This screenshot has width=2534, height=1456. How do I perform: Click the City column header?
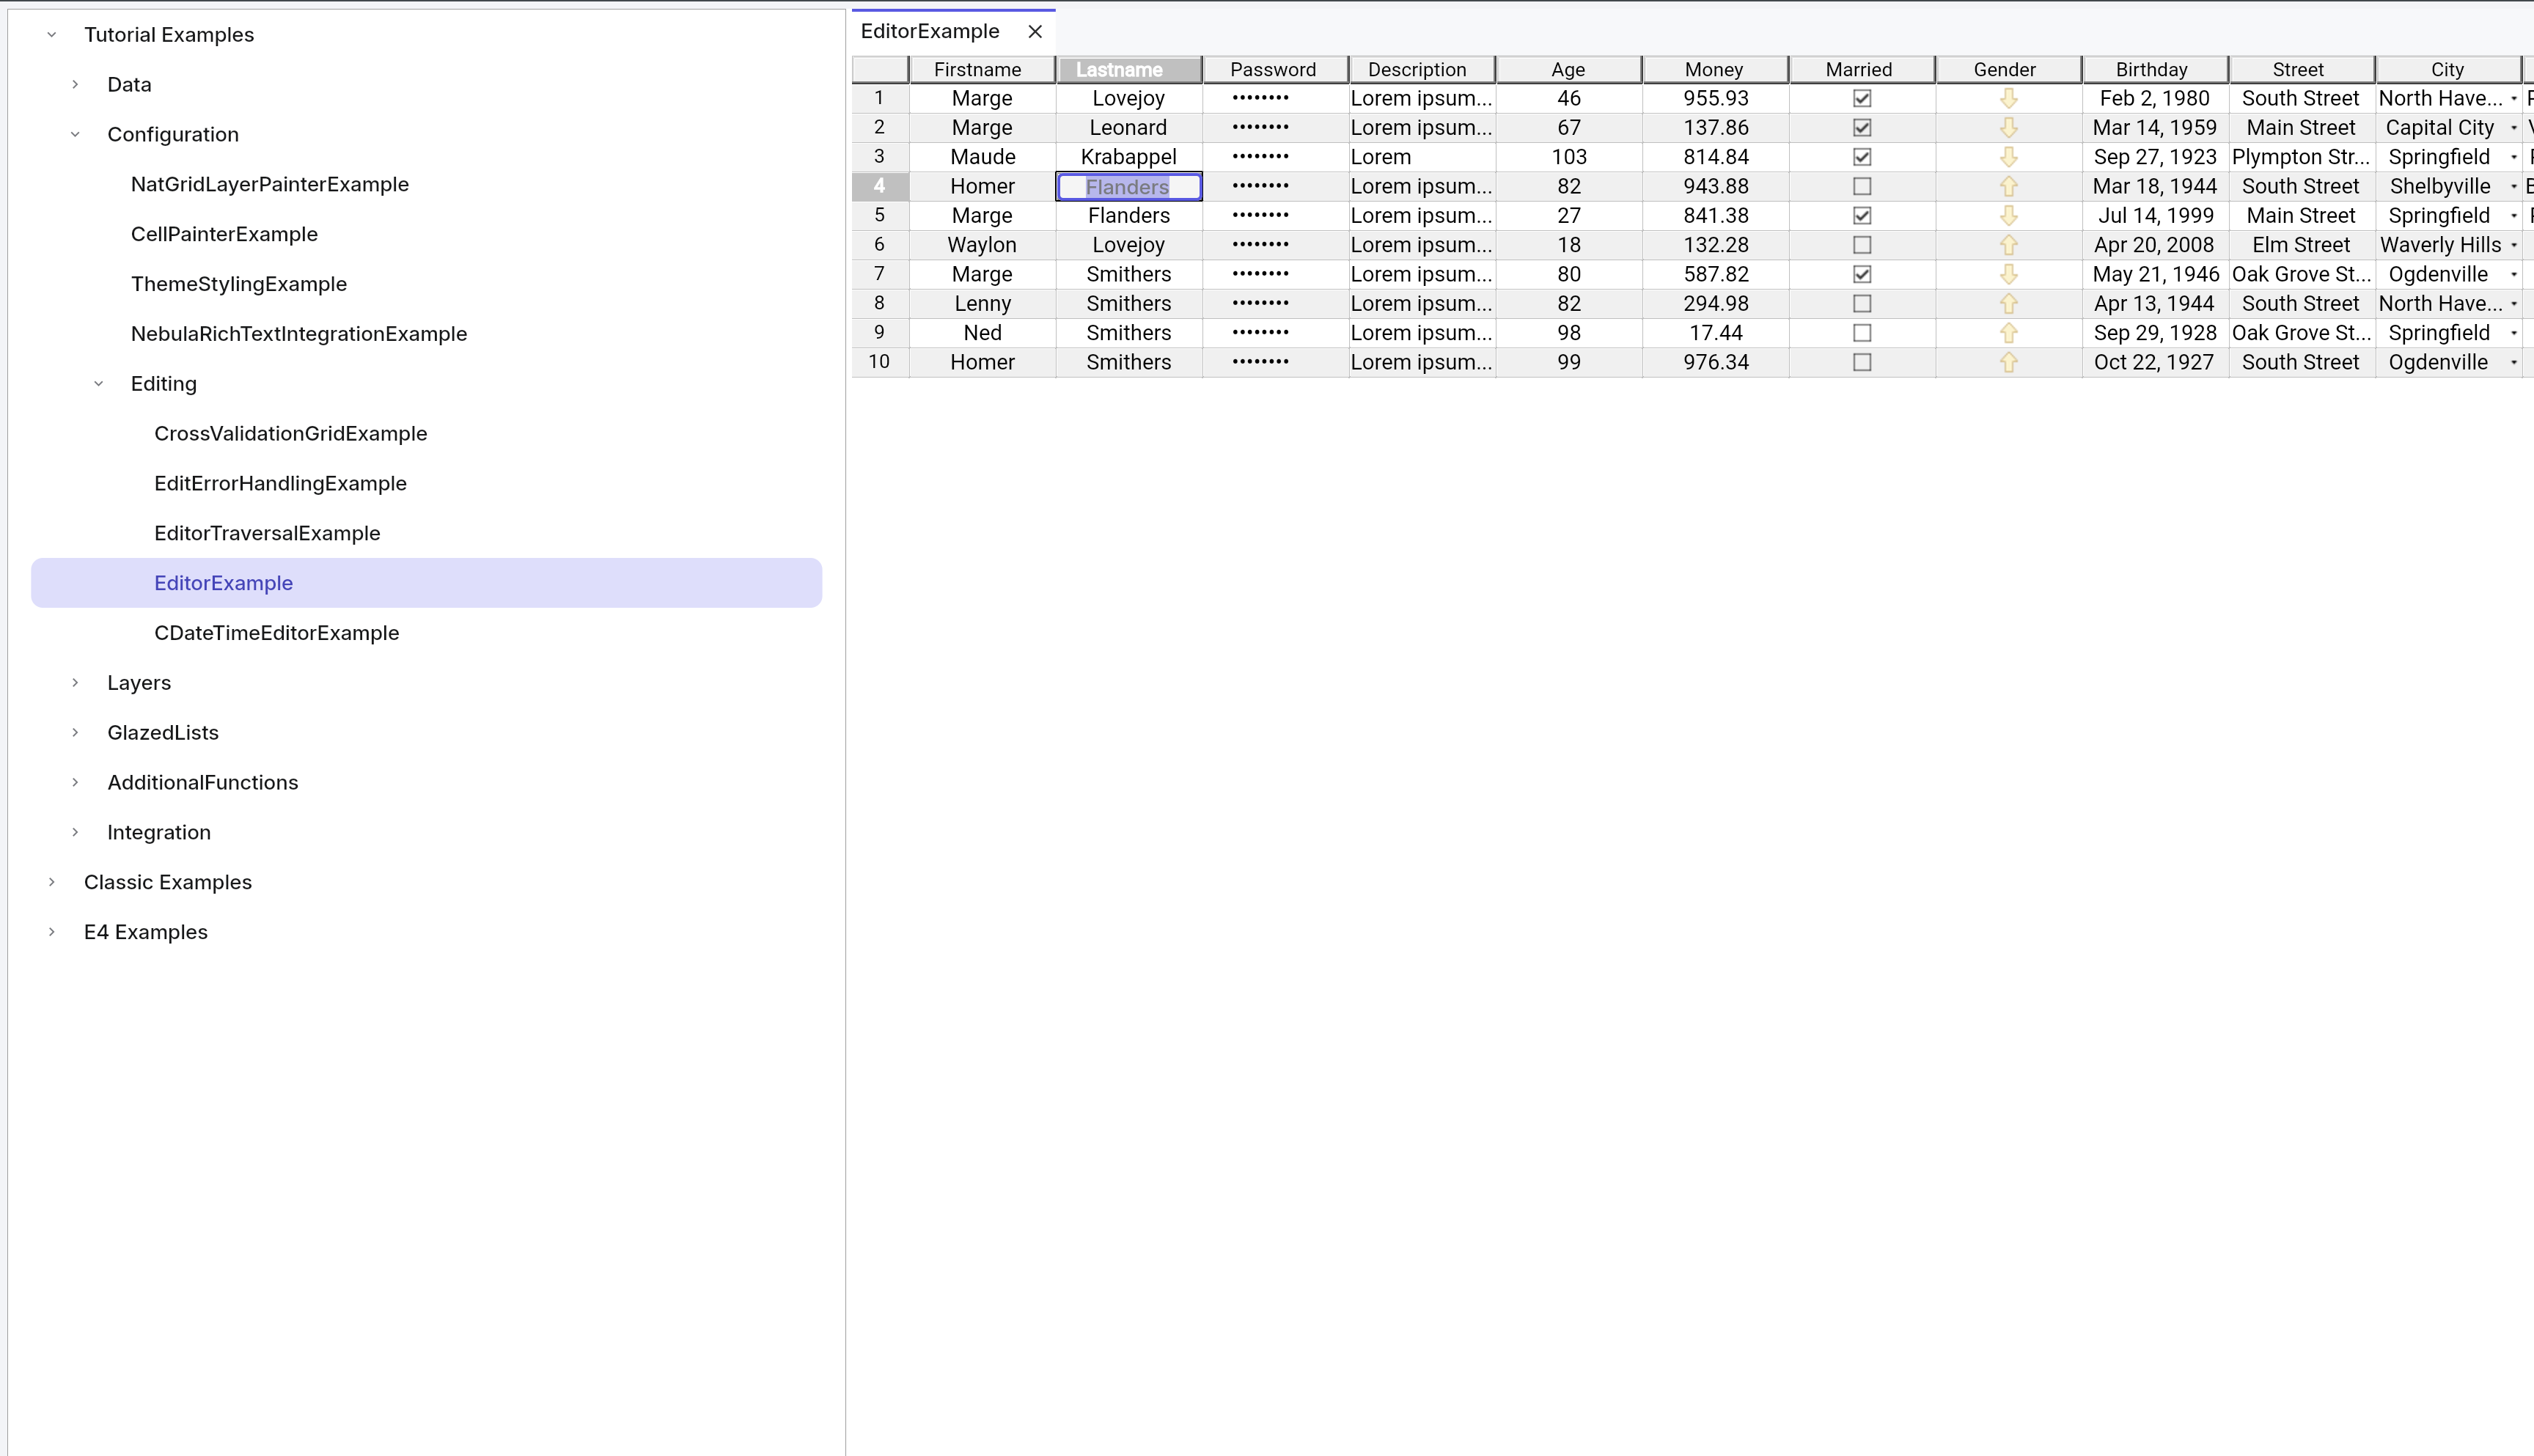pyautogui.click(x=2448, y=70)
